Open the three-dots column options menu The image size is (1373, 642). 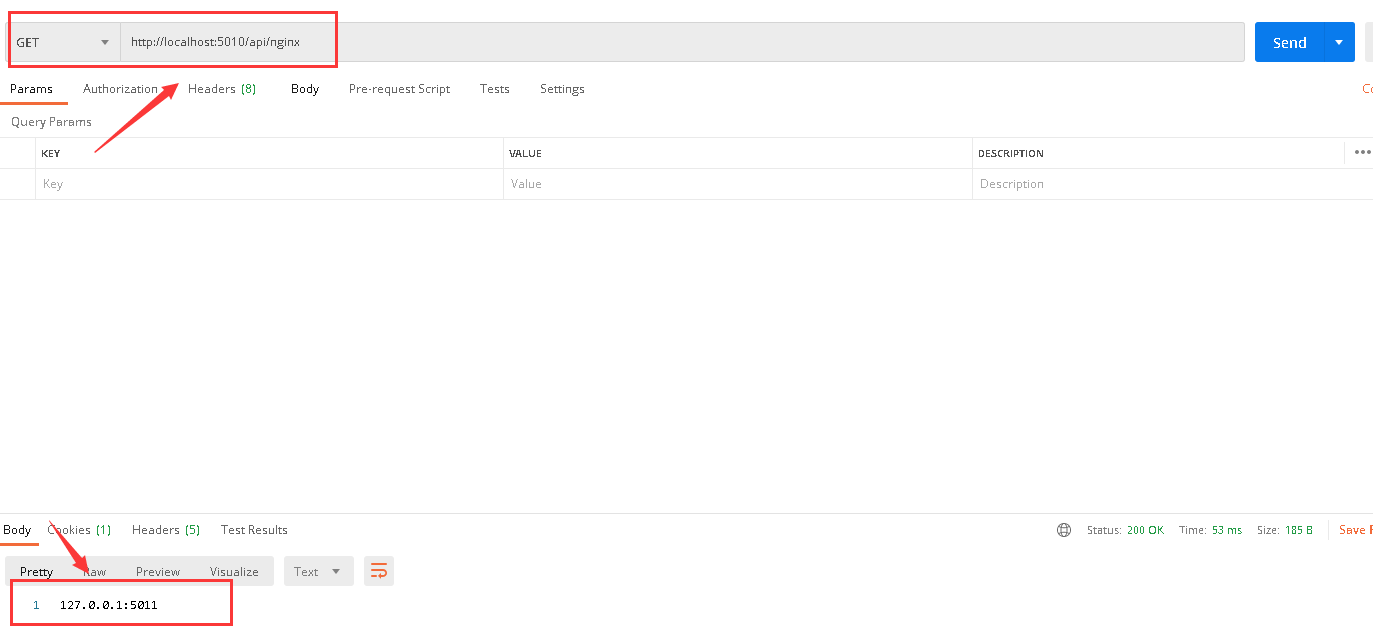(x=1361, y=153)
